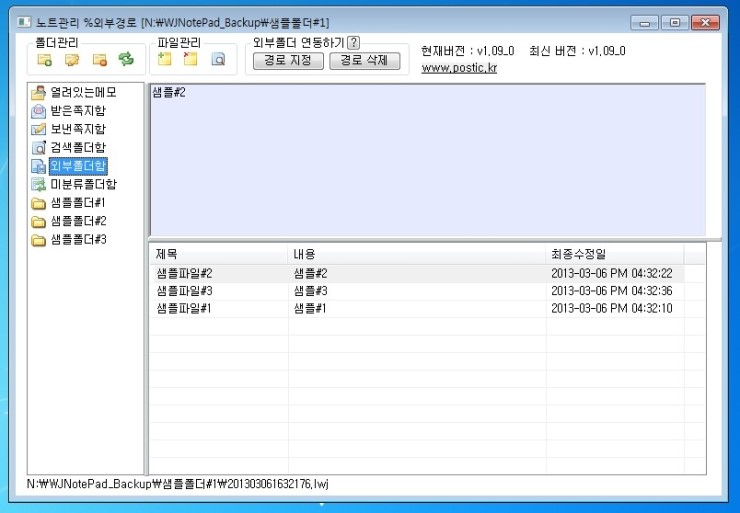Select highlighted 외부폴더함 tree item
This screenshot has height=513, width=740.
pos(78,166)
